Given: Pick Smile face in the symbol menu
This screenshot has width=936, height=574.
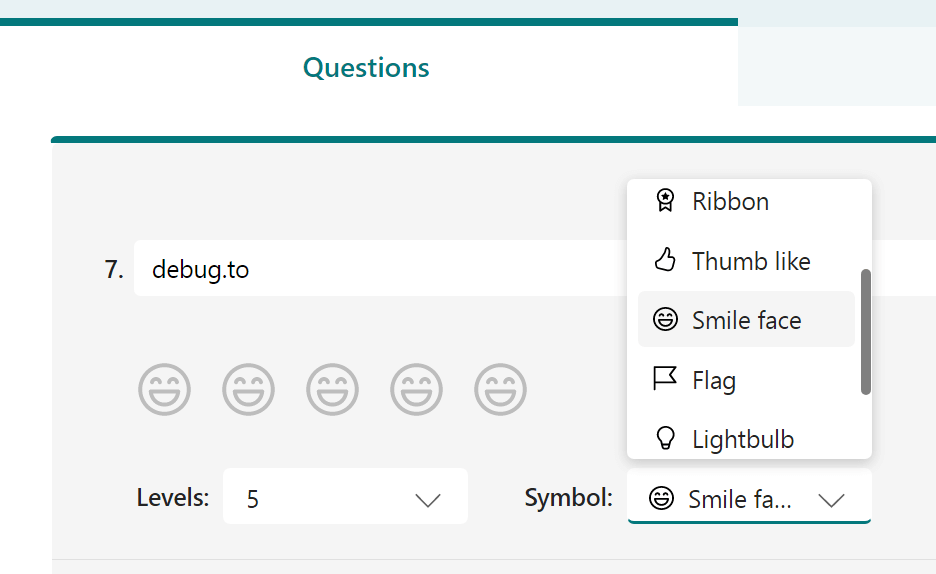Looking at the screenshot, I should [747, 320].
